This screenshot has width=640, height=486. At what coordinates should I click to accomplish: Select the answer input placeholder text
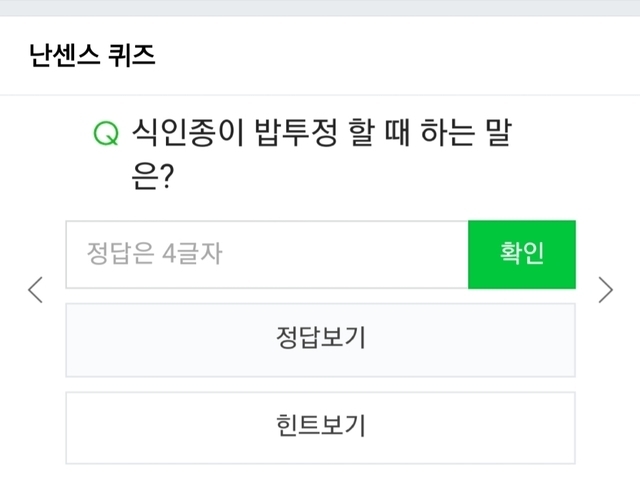[x=154, y=254]
